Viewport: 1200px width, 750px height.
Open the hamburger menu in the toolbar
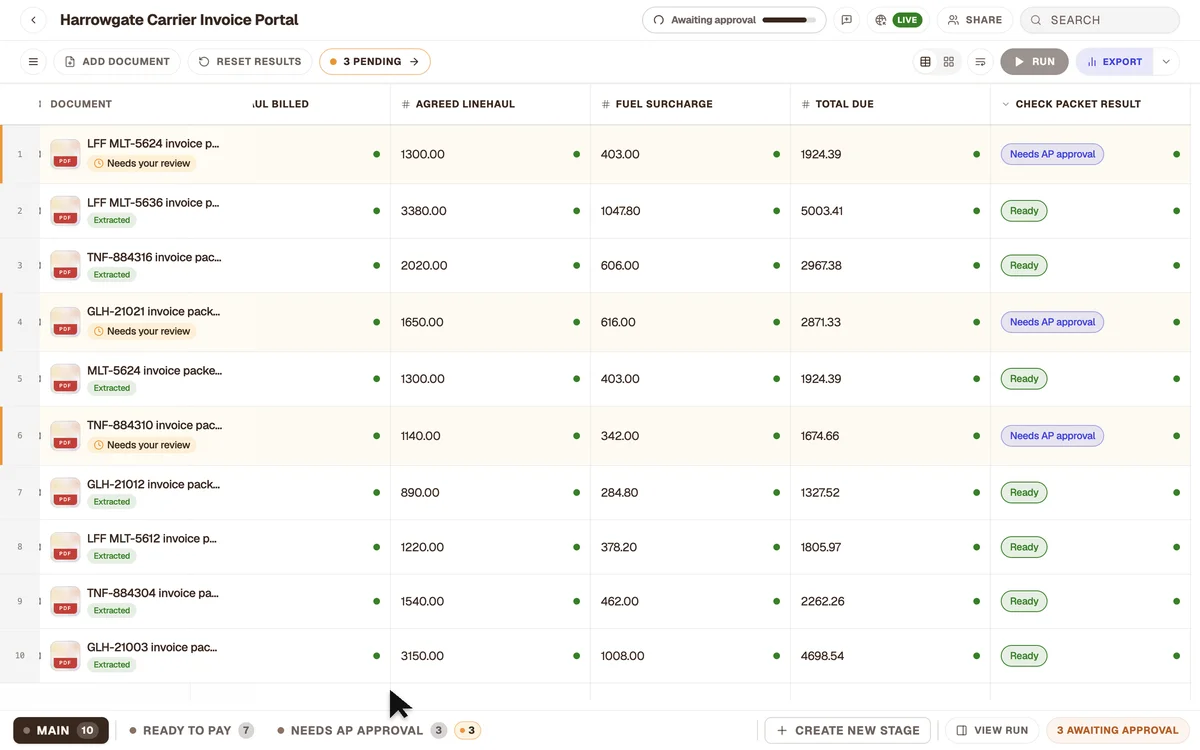coord(33,62)
